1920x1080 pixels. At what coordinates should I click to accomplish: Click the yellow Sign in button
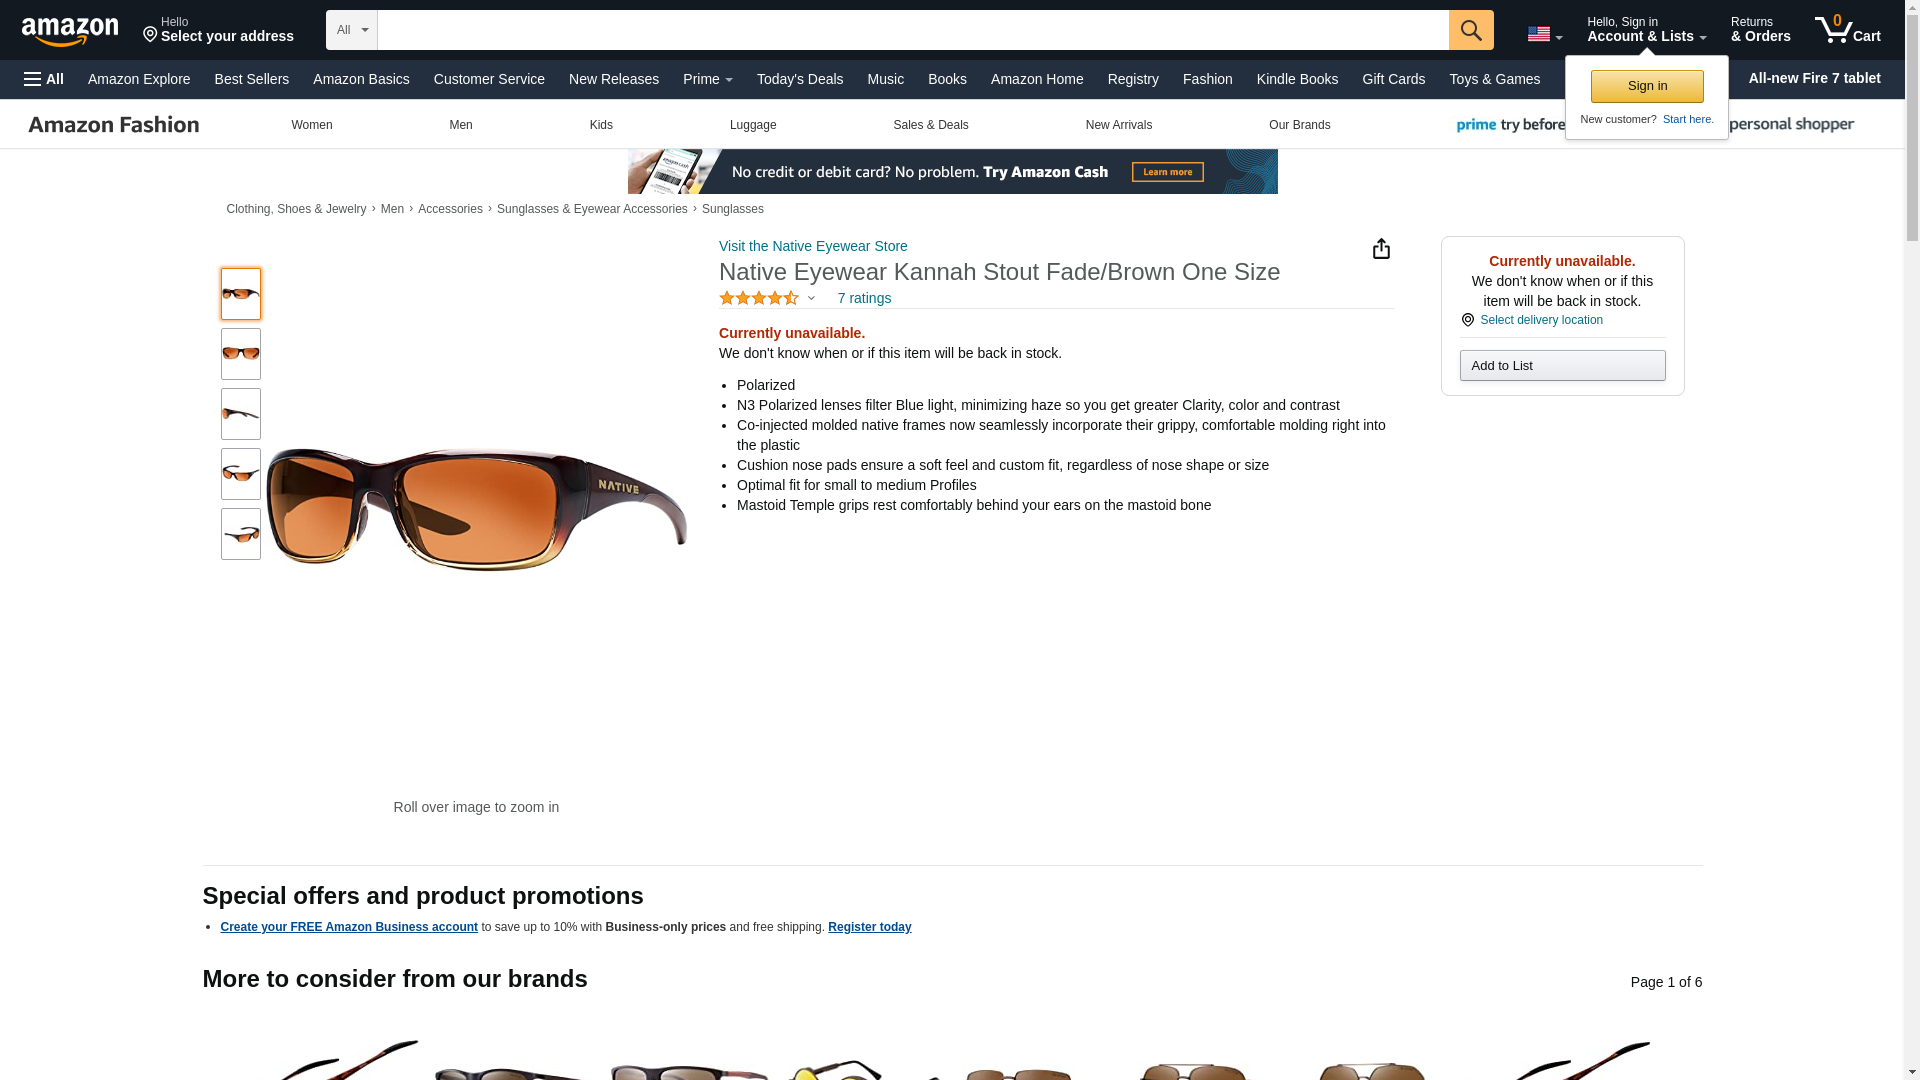click(x=1647, y=86)
